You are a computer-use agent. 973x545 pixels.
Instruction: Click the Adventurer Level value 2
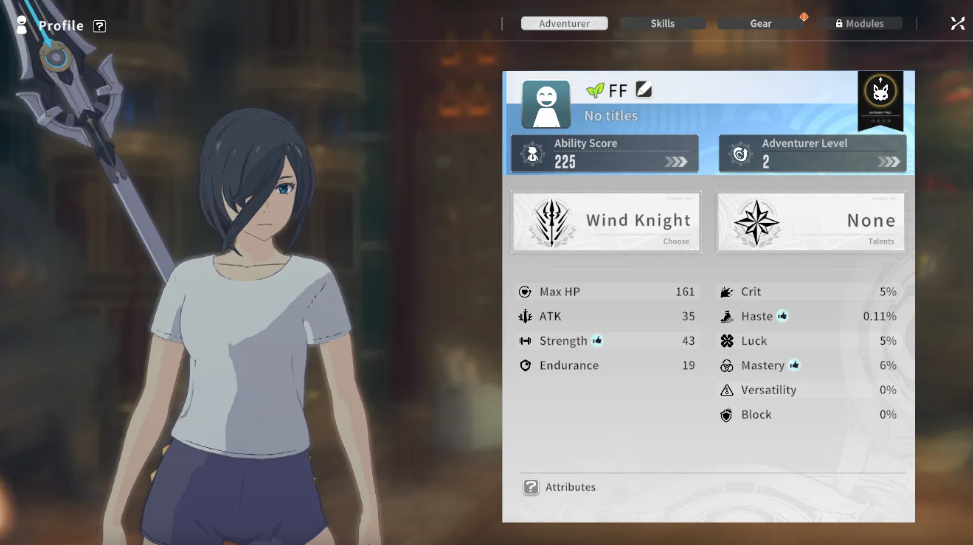(x=766, y=162)
